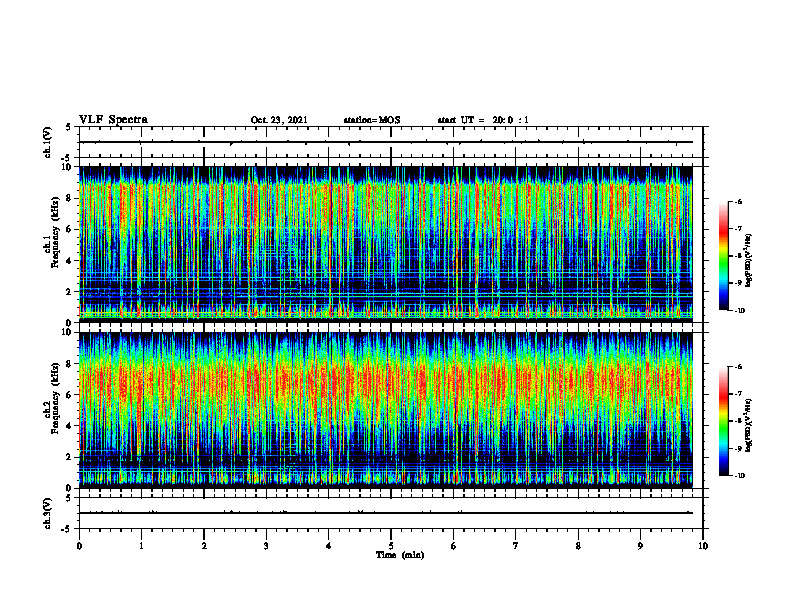The width and height of the screenshot is (792, 612).
Task: Click the time axis tick label '2'
Action: [204, 546]
